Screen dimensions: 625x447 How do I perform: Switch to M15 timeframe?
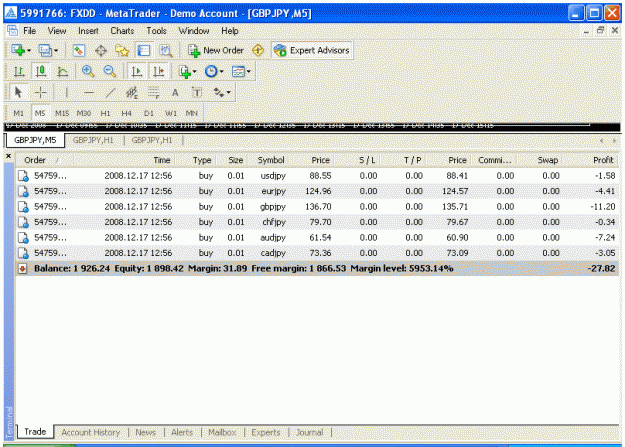coord(62,113)
